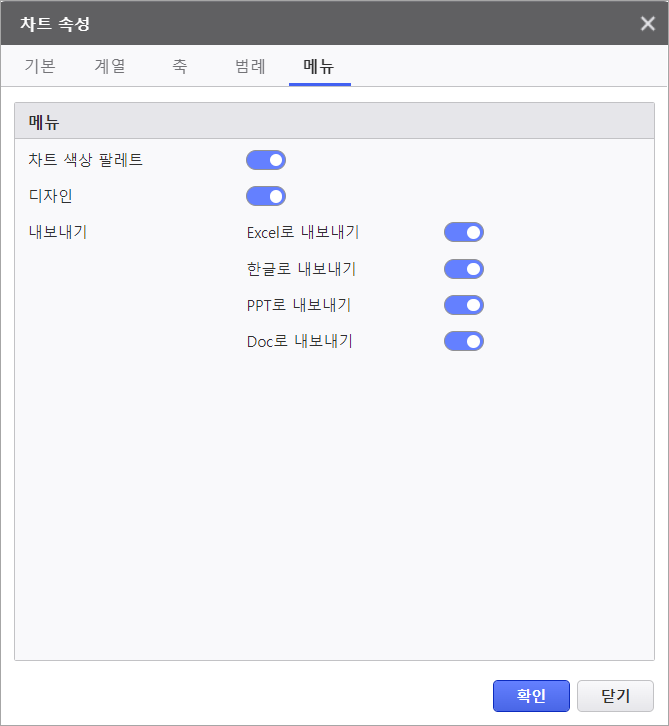Click the 디자인 label text

[51, 196]
